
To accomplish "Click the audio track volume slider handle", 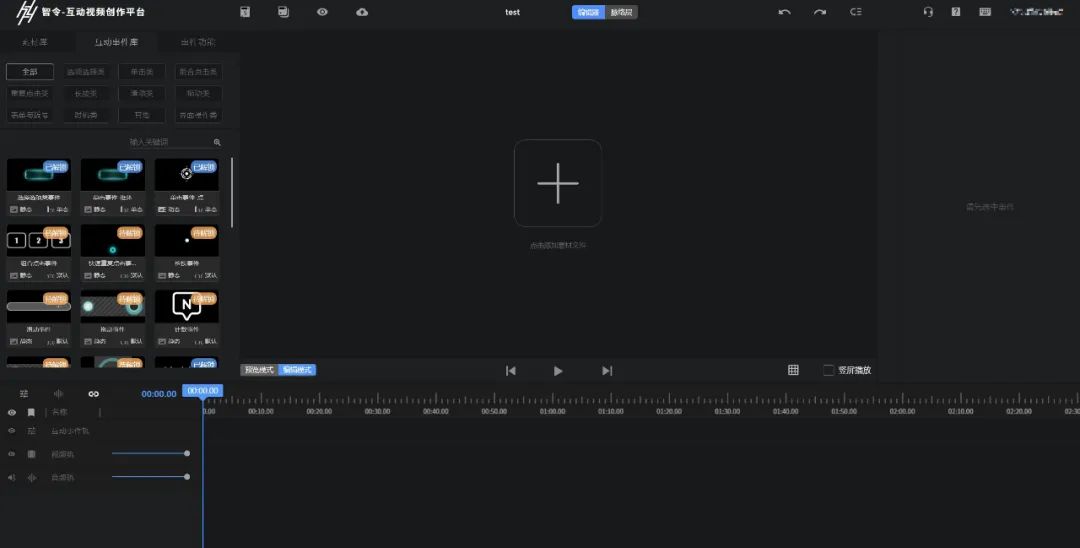I will 187,477.
